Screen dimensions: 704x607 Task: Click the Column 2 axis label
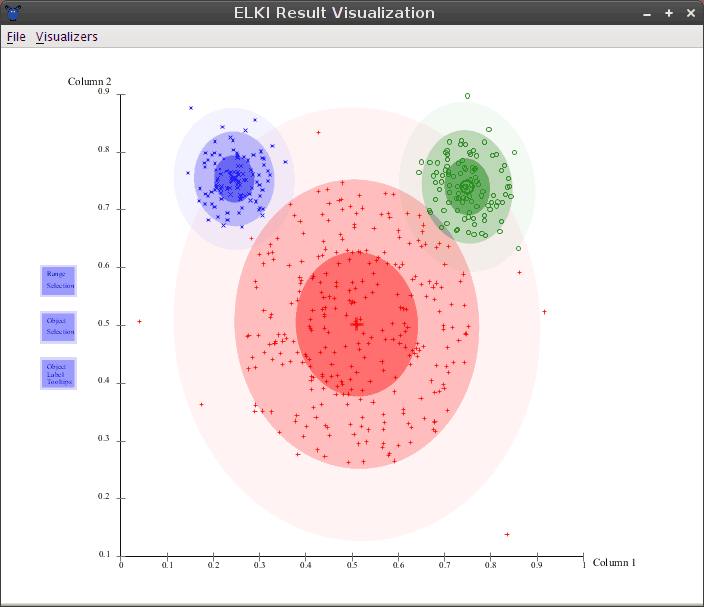(89, 82)
